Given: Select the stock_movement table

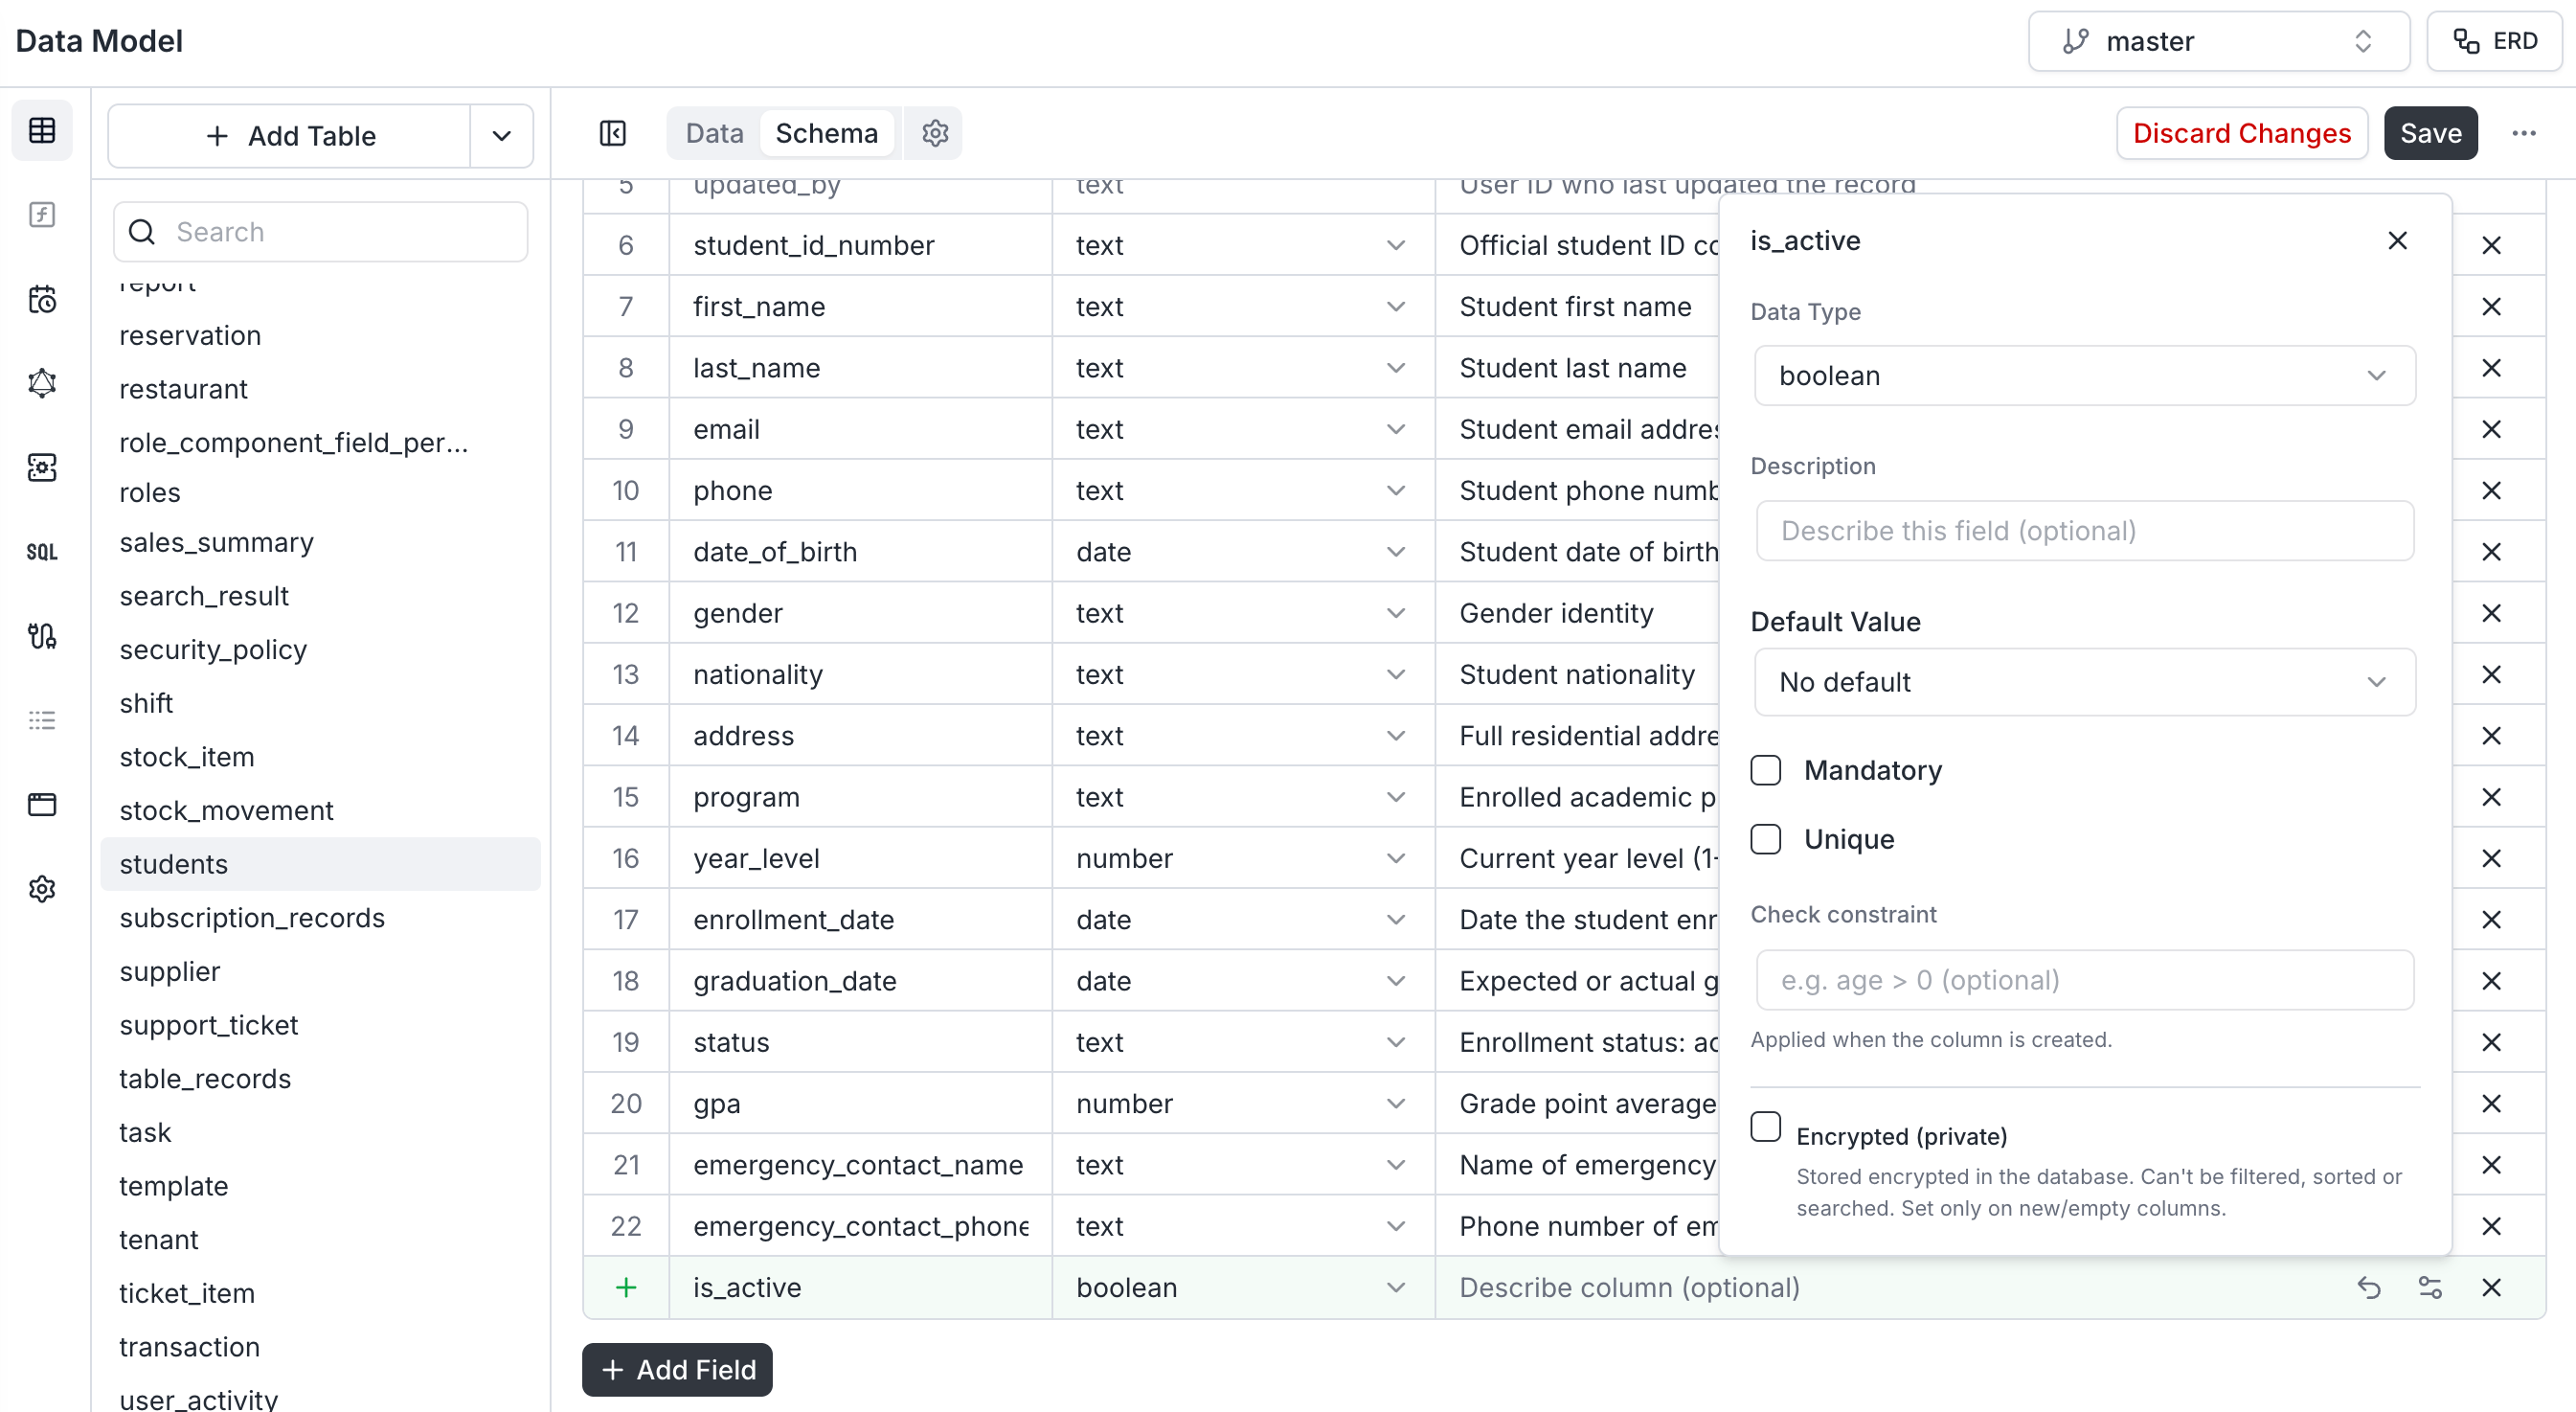Looking at the screenshot, I should [320, 811].
